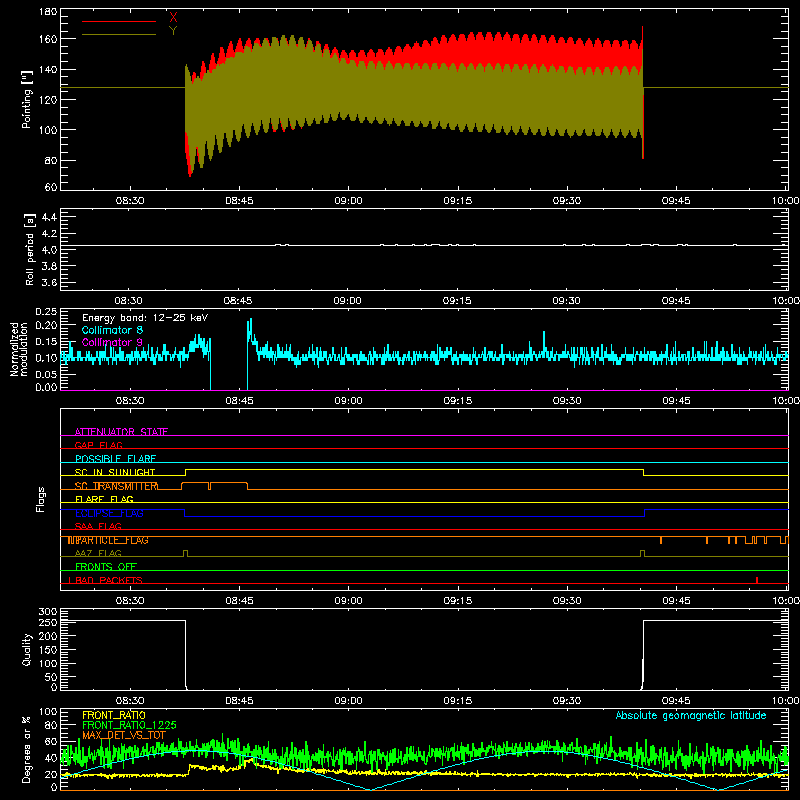800x800 pixels.
Task: Click the ECLIPSE_FLAG rising edge near 09:40
Action: (644, 513)
